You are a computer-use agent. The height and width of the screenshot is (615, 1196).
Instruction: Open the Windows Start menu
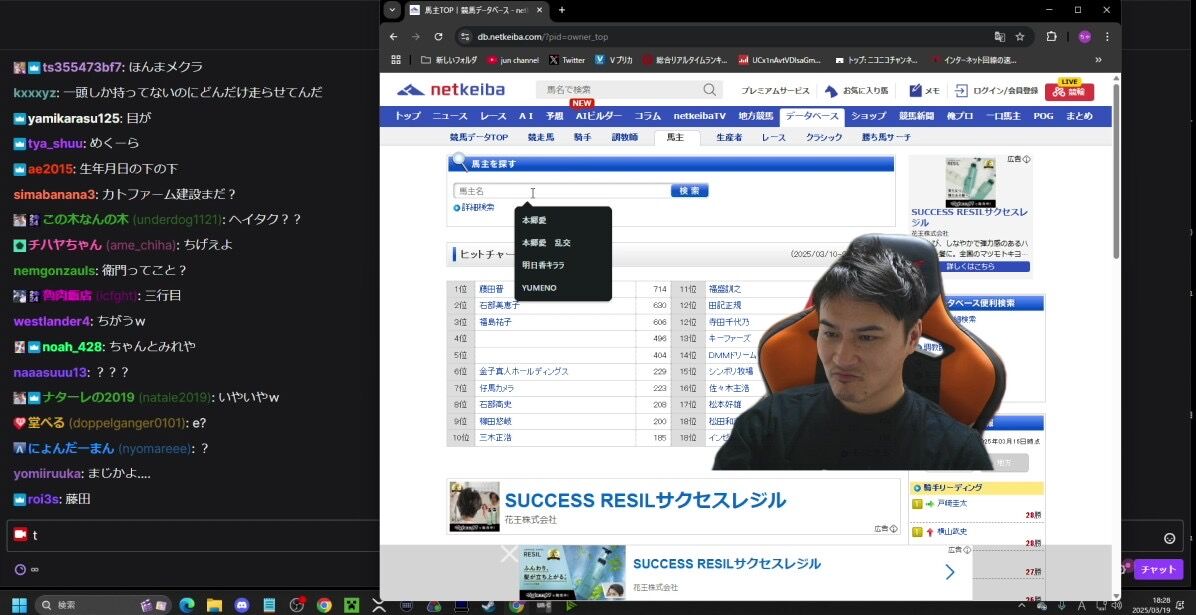[x=19, y=605]
